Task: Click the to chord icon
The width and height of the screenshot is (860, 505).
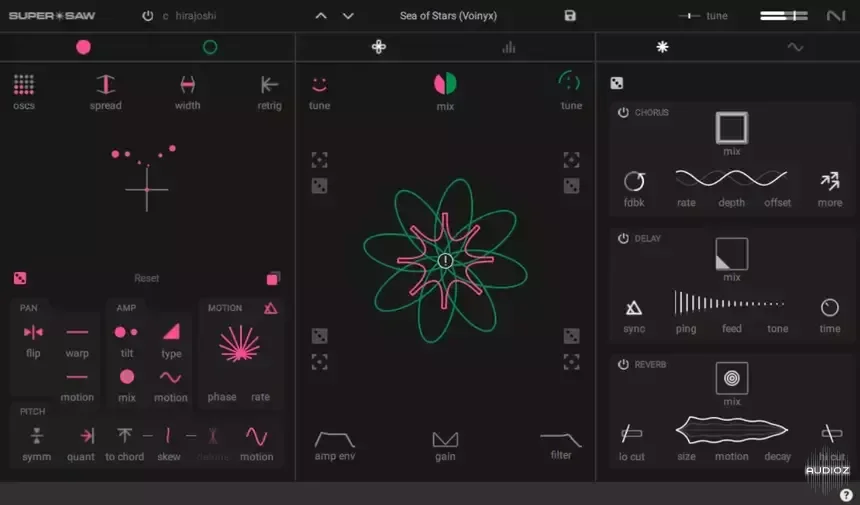Action: (x=125, y=435)
